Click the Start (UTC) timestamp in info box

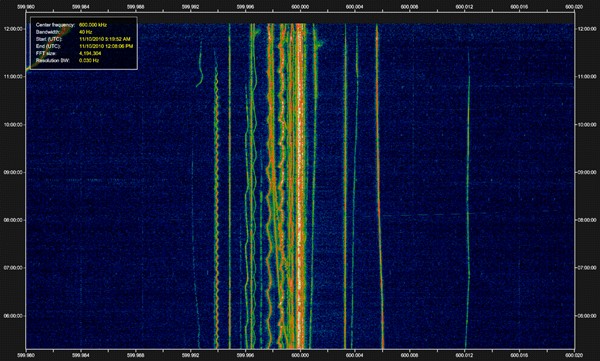(104, 39)
